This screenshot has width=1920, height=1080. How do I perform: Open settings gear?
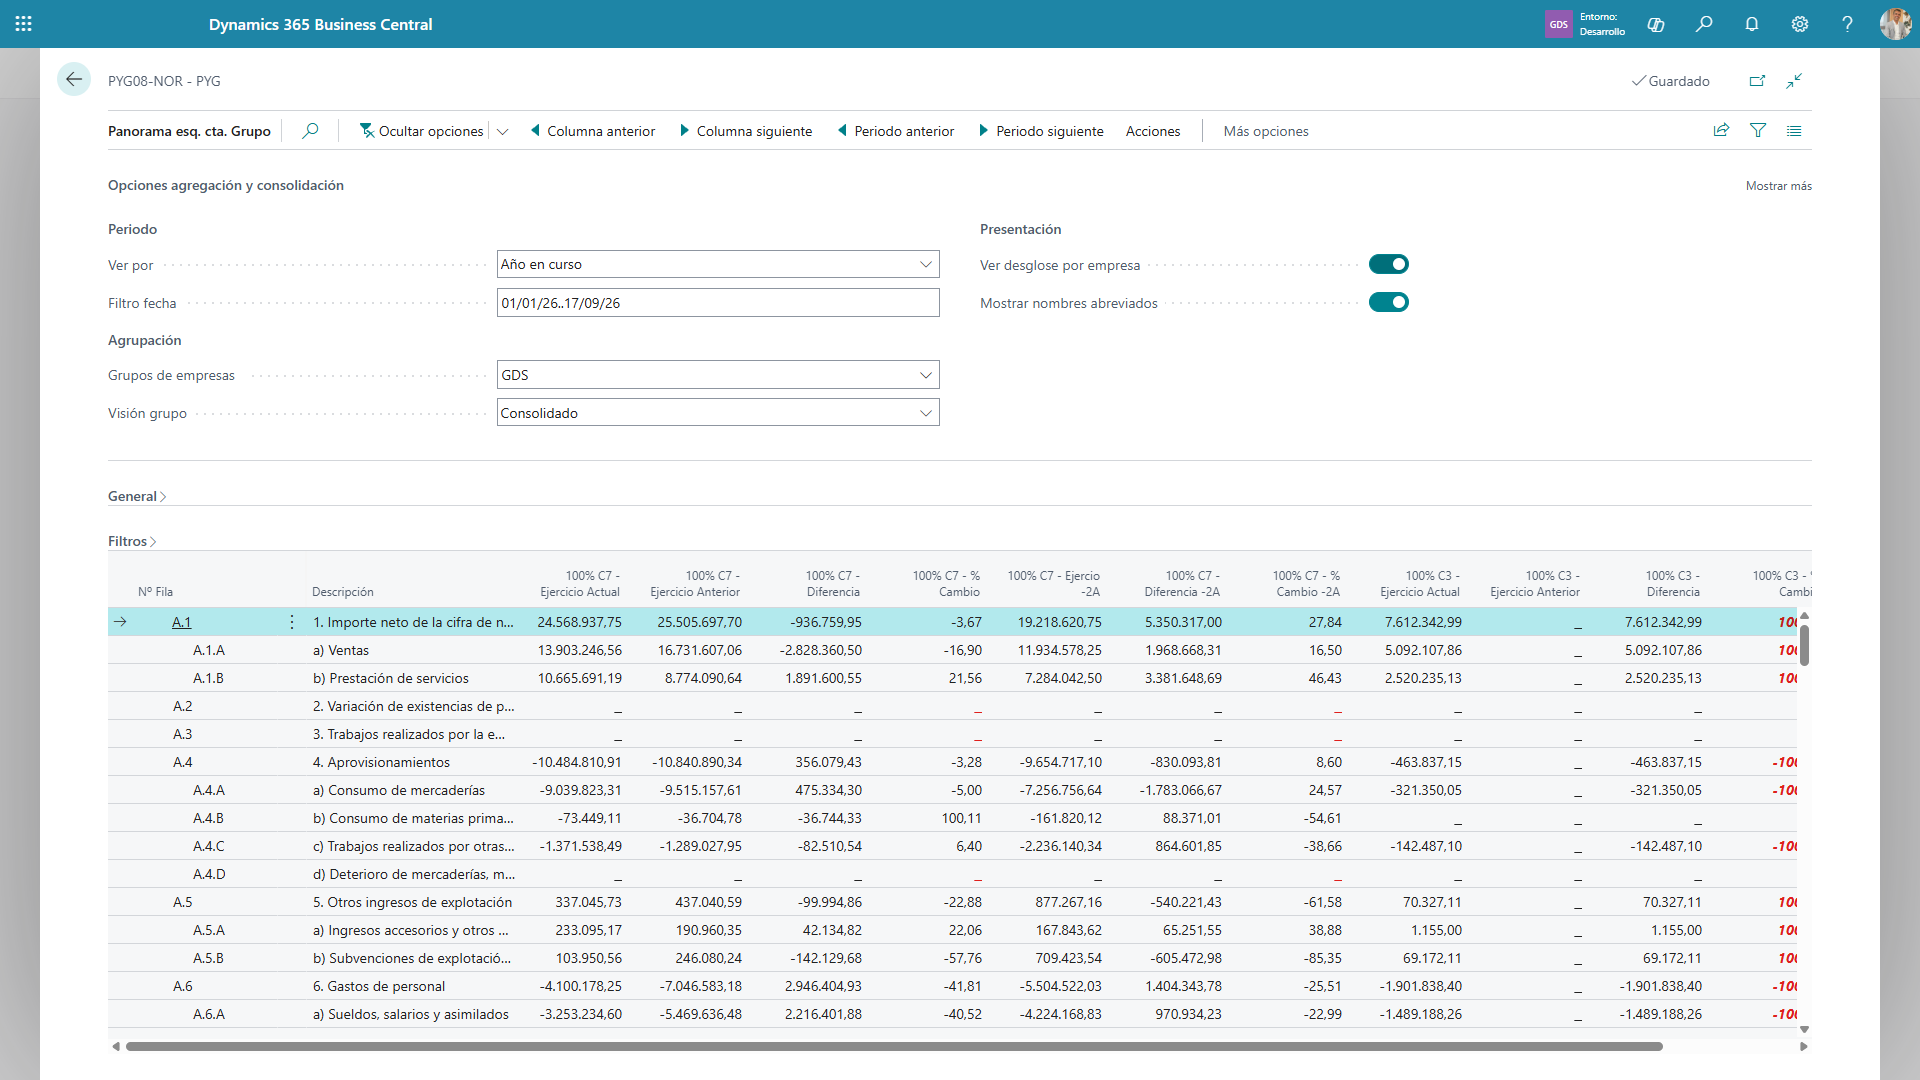pos(1800,24)
